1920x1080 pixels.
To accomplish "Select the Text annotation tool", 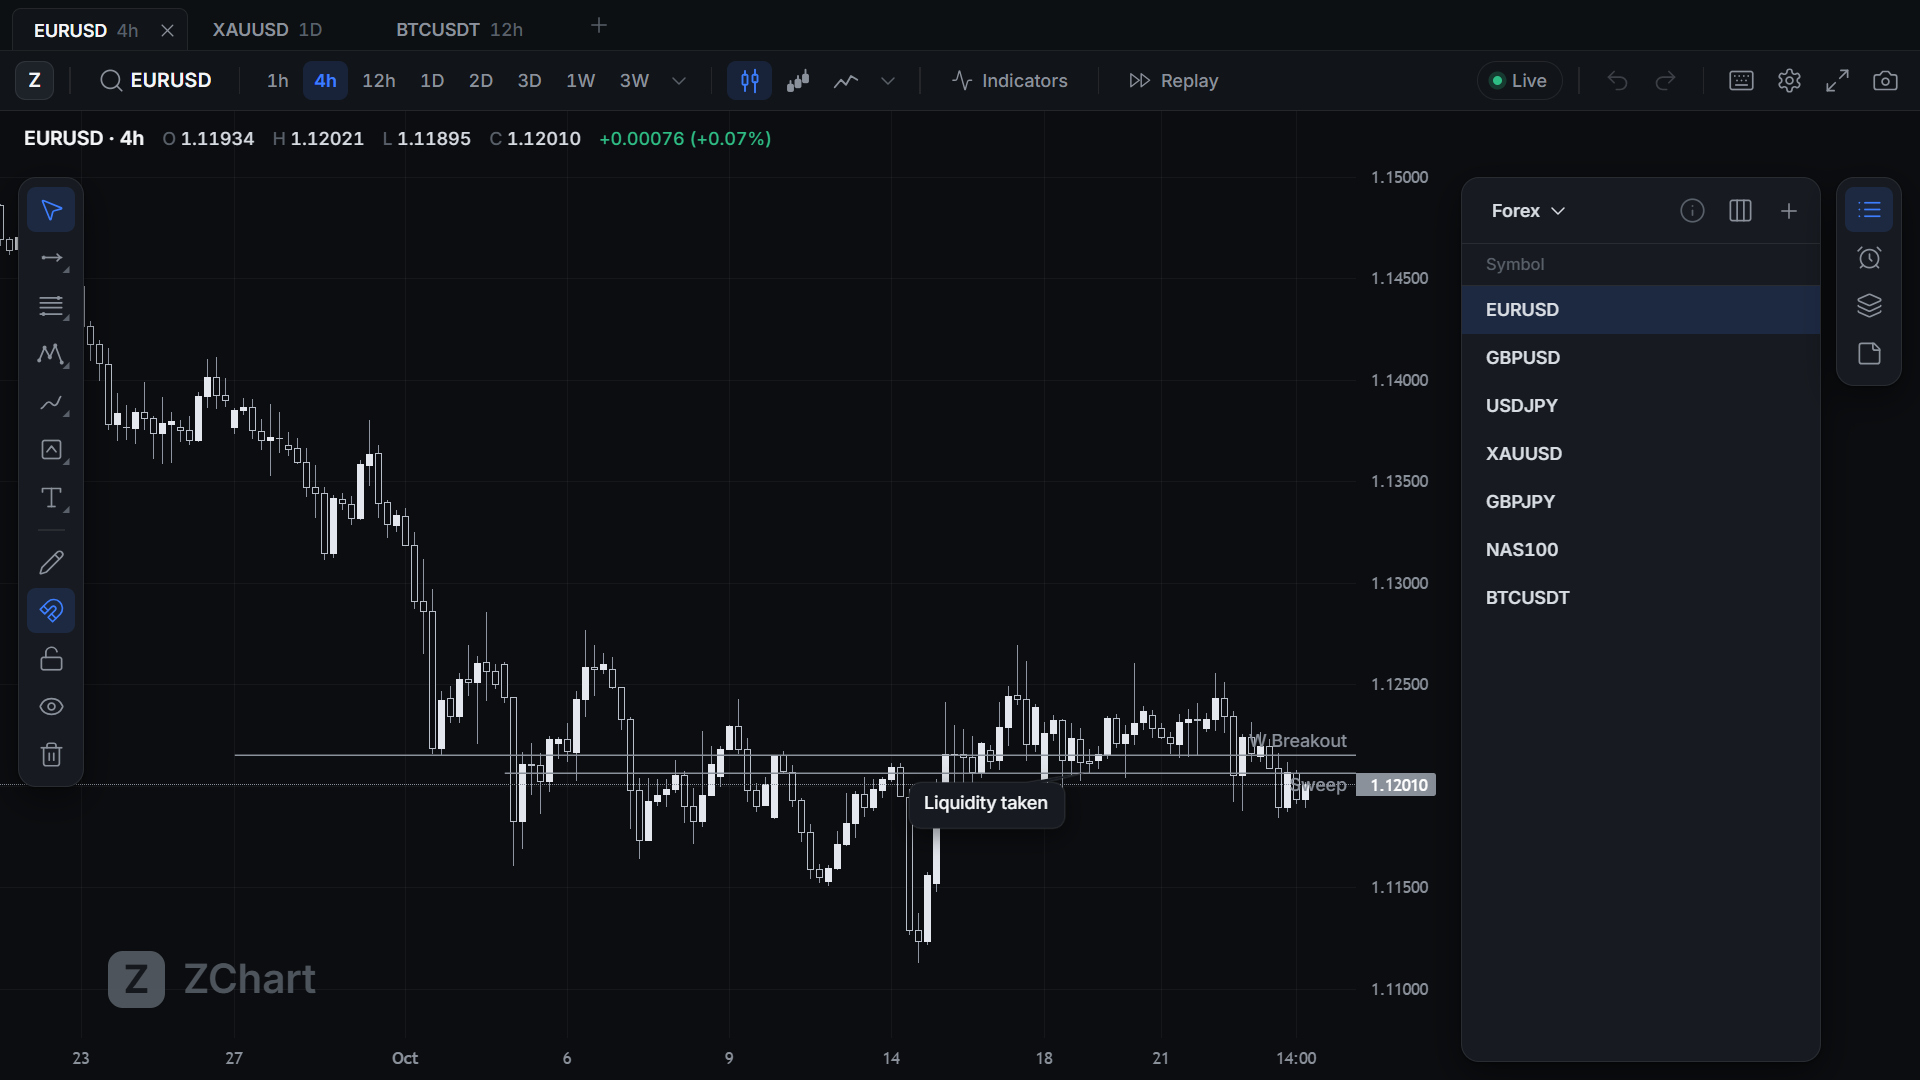I will click(x=51, y=498).
